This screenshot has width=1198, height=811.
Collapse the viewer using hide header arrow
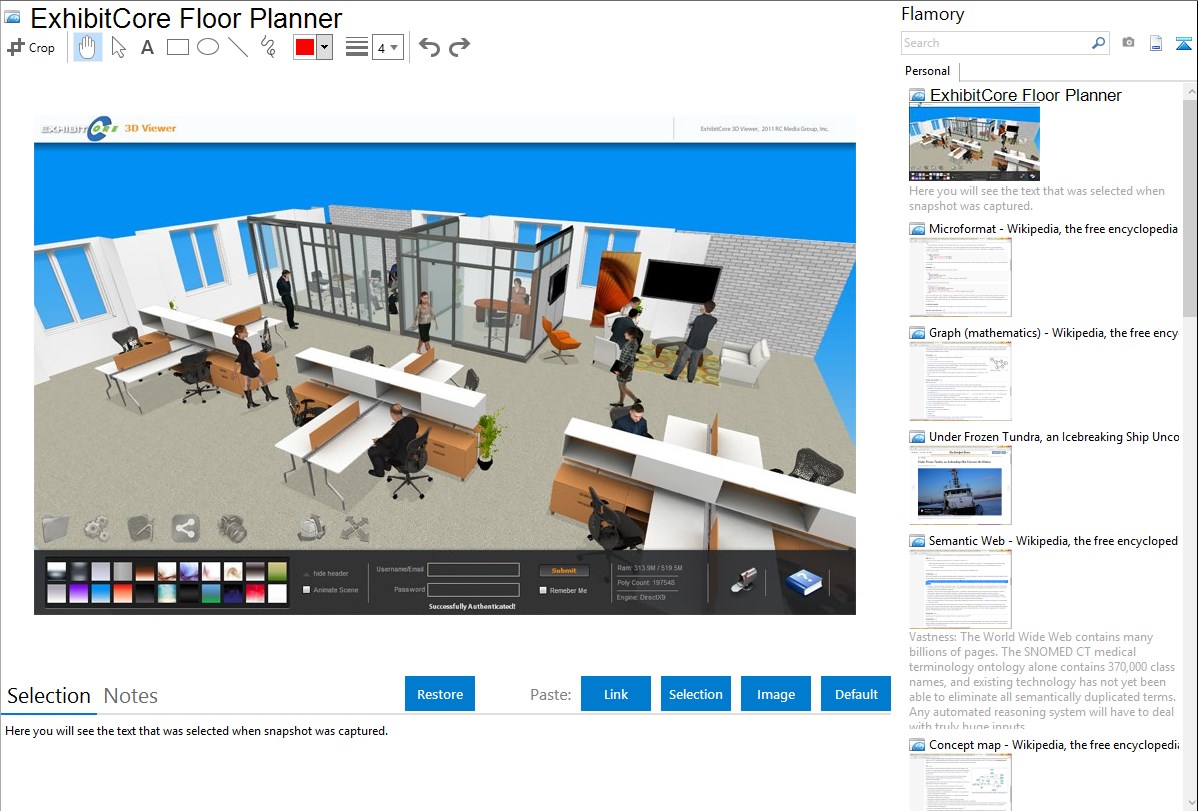(306, 573)
